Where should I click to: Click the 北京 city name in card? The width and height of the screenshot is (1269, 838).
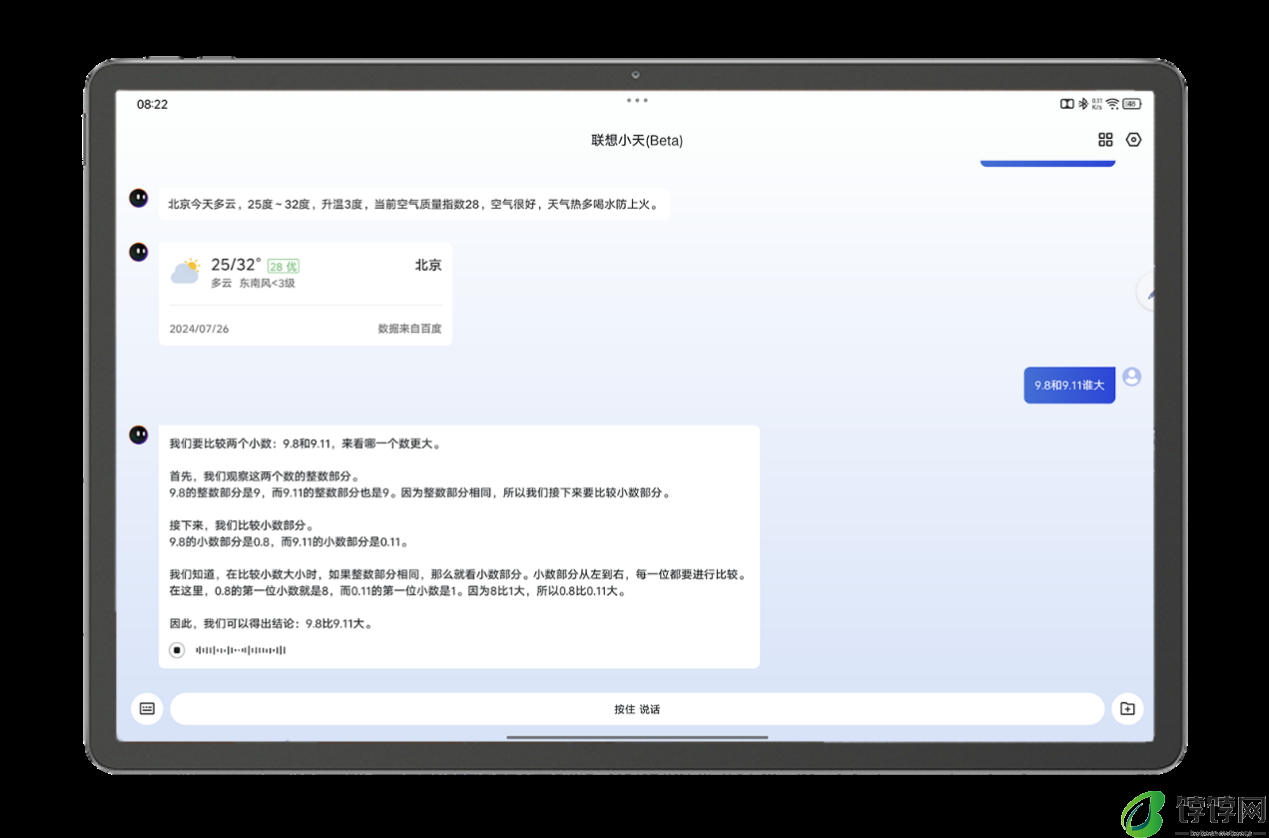point(428,265)
